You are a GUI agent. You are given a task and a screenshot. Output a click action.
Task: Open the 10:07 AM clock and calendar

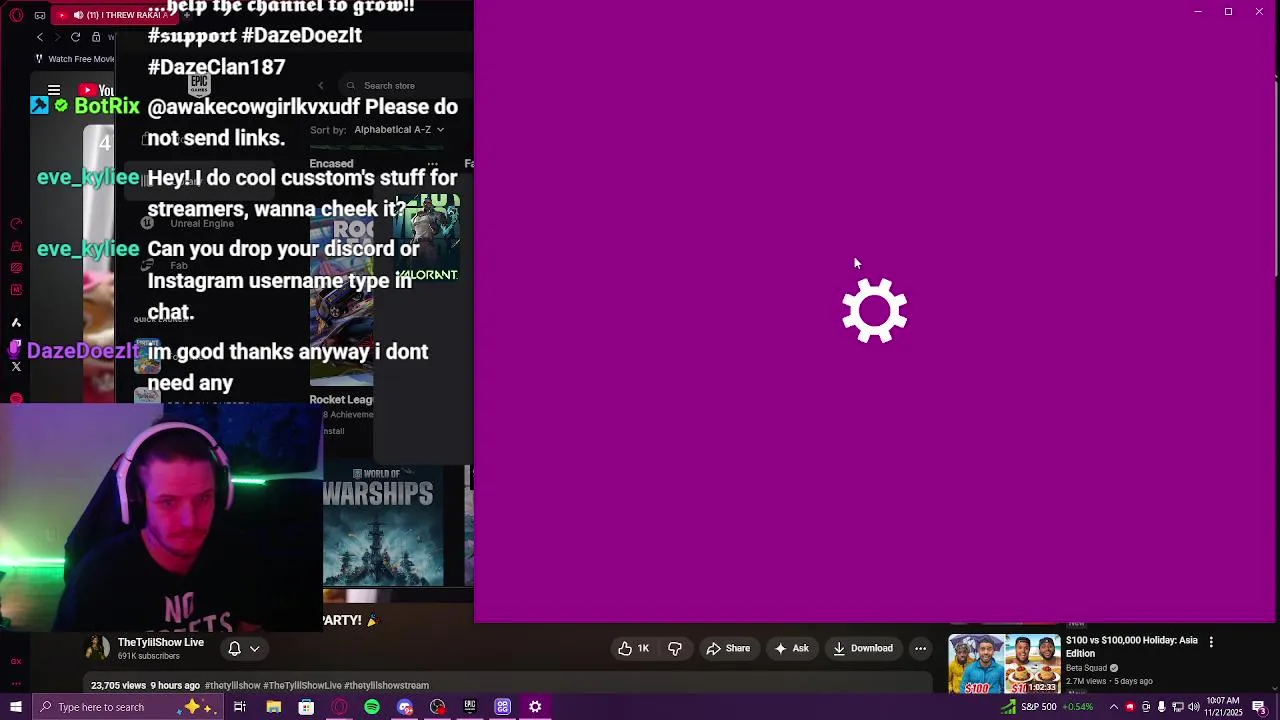[1224, 707]
